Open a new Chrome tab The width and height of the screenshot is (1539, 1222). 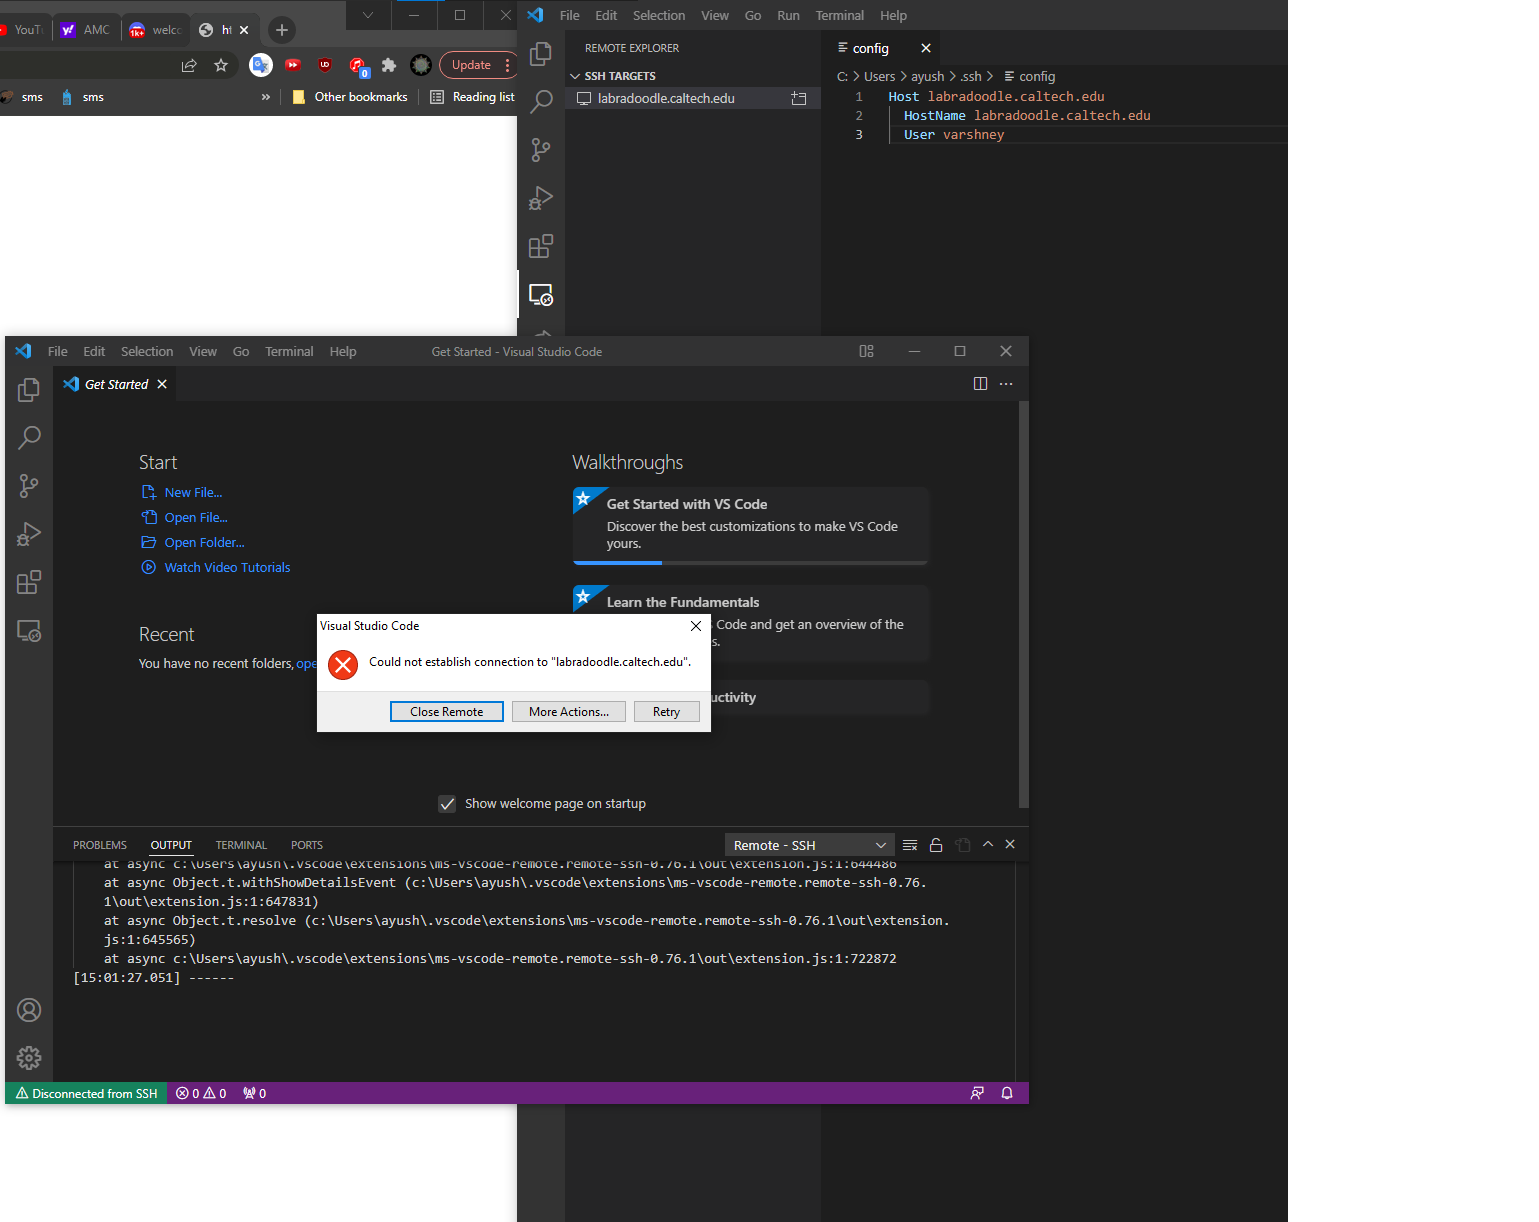click(x=282, y=30)
